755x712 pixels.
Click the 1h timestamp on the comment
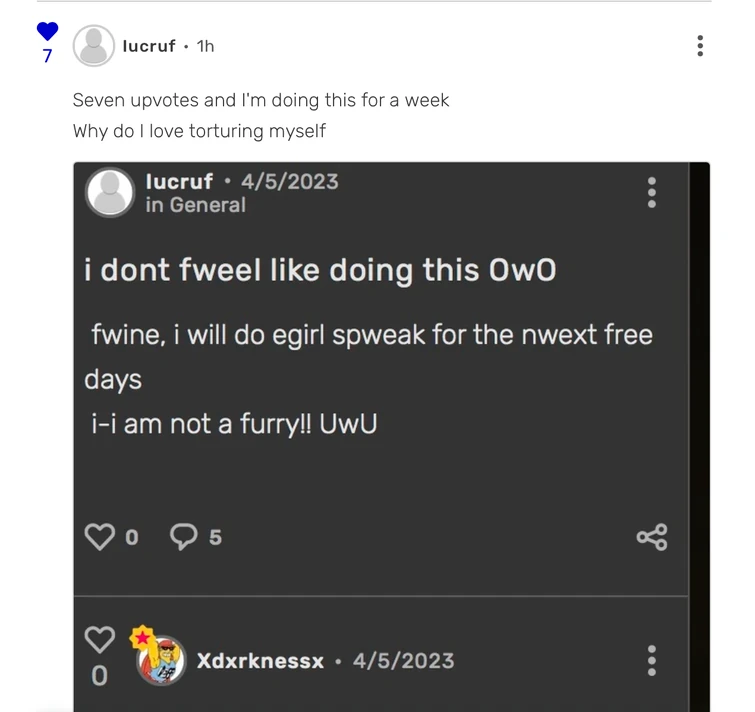coord(205,46)
